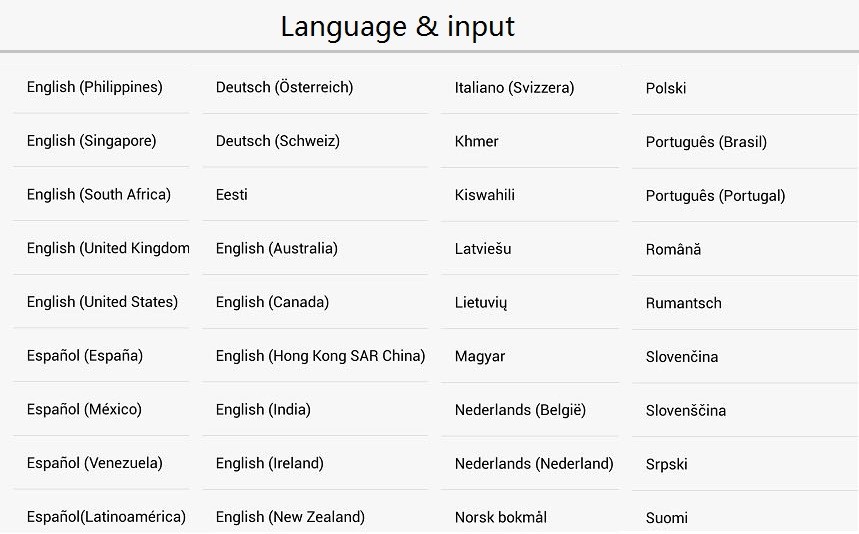This screenshot has width=859, height=534.
Task: Choose English (Philippines) from list
Action: (95, 88)
